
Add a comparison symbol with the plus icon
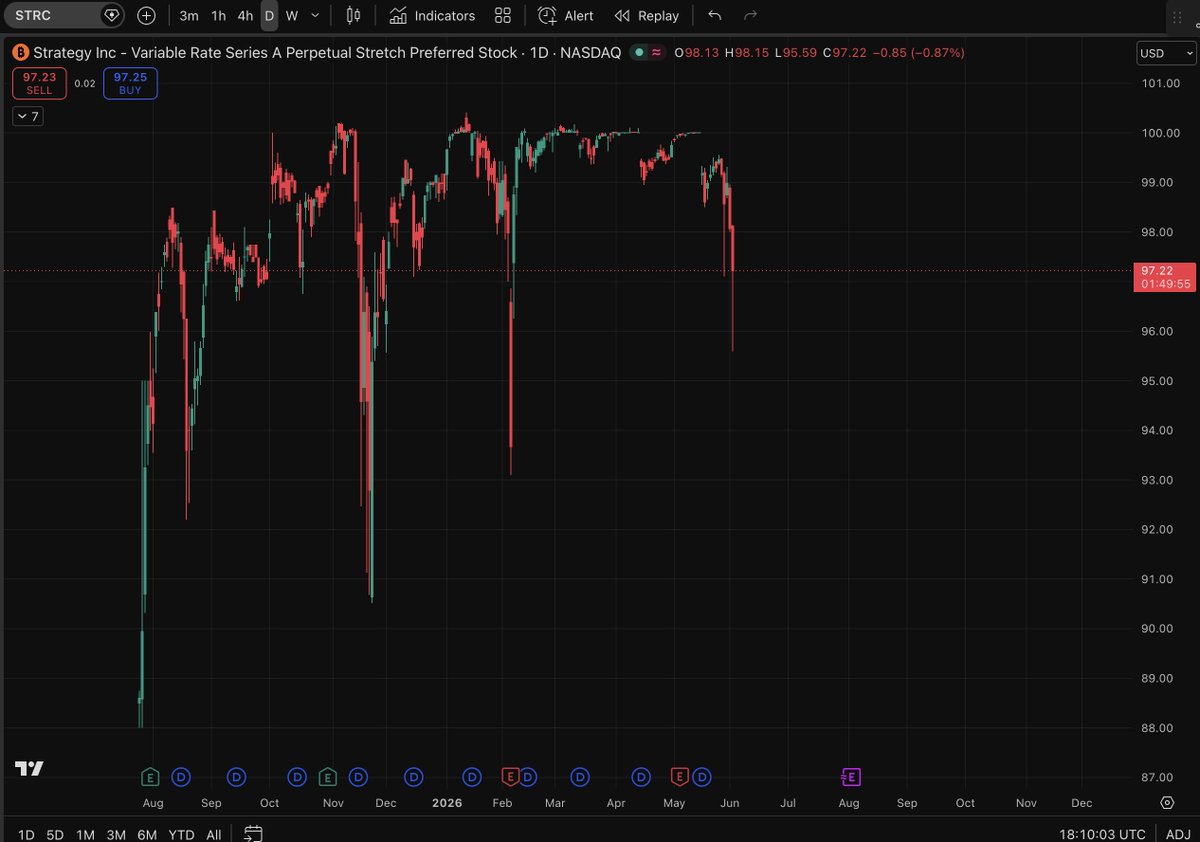(x=146, y=15)
